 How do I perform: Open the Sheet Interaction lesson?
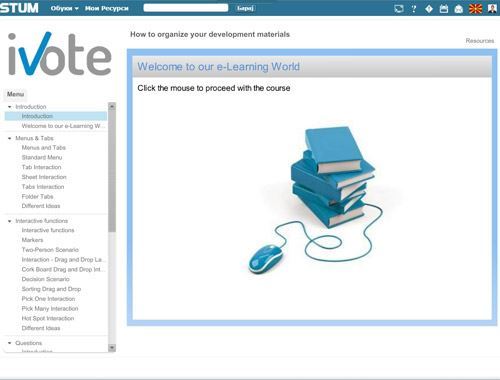coord(44,177)
